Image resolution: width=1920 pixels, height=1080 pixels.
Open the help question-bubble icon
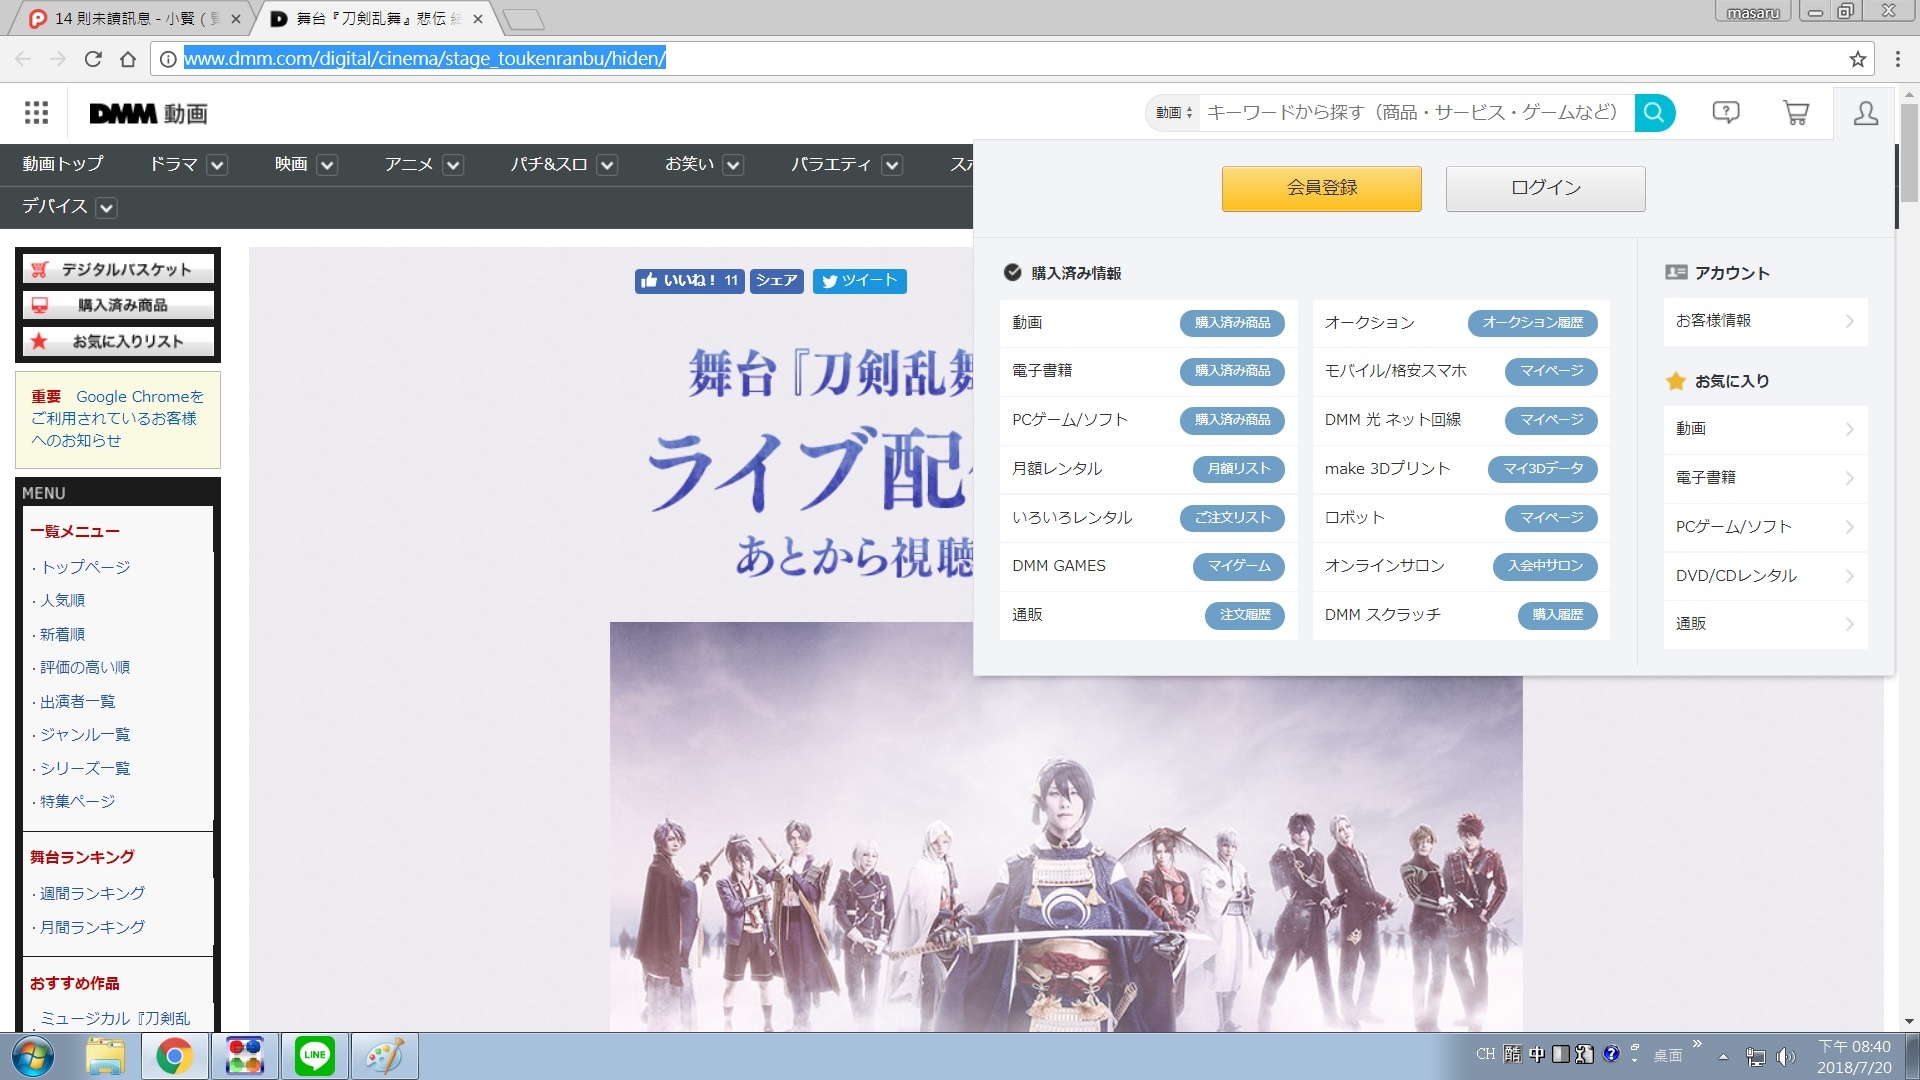pyautogui.click(x=1725, y=113)
